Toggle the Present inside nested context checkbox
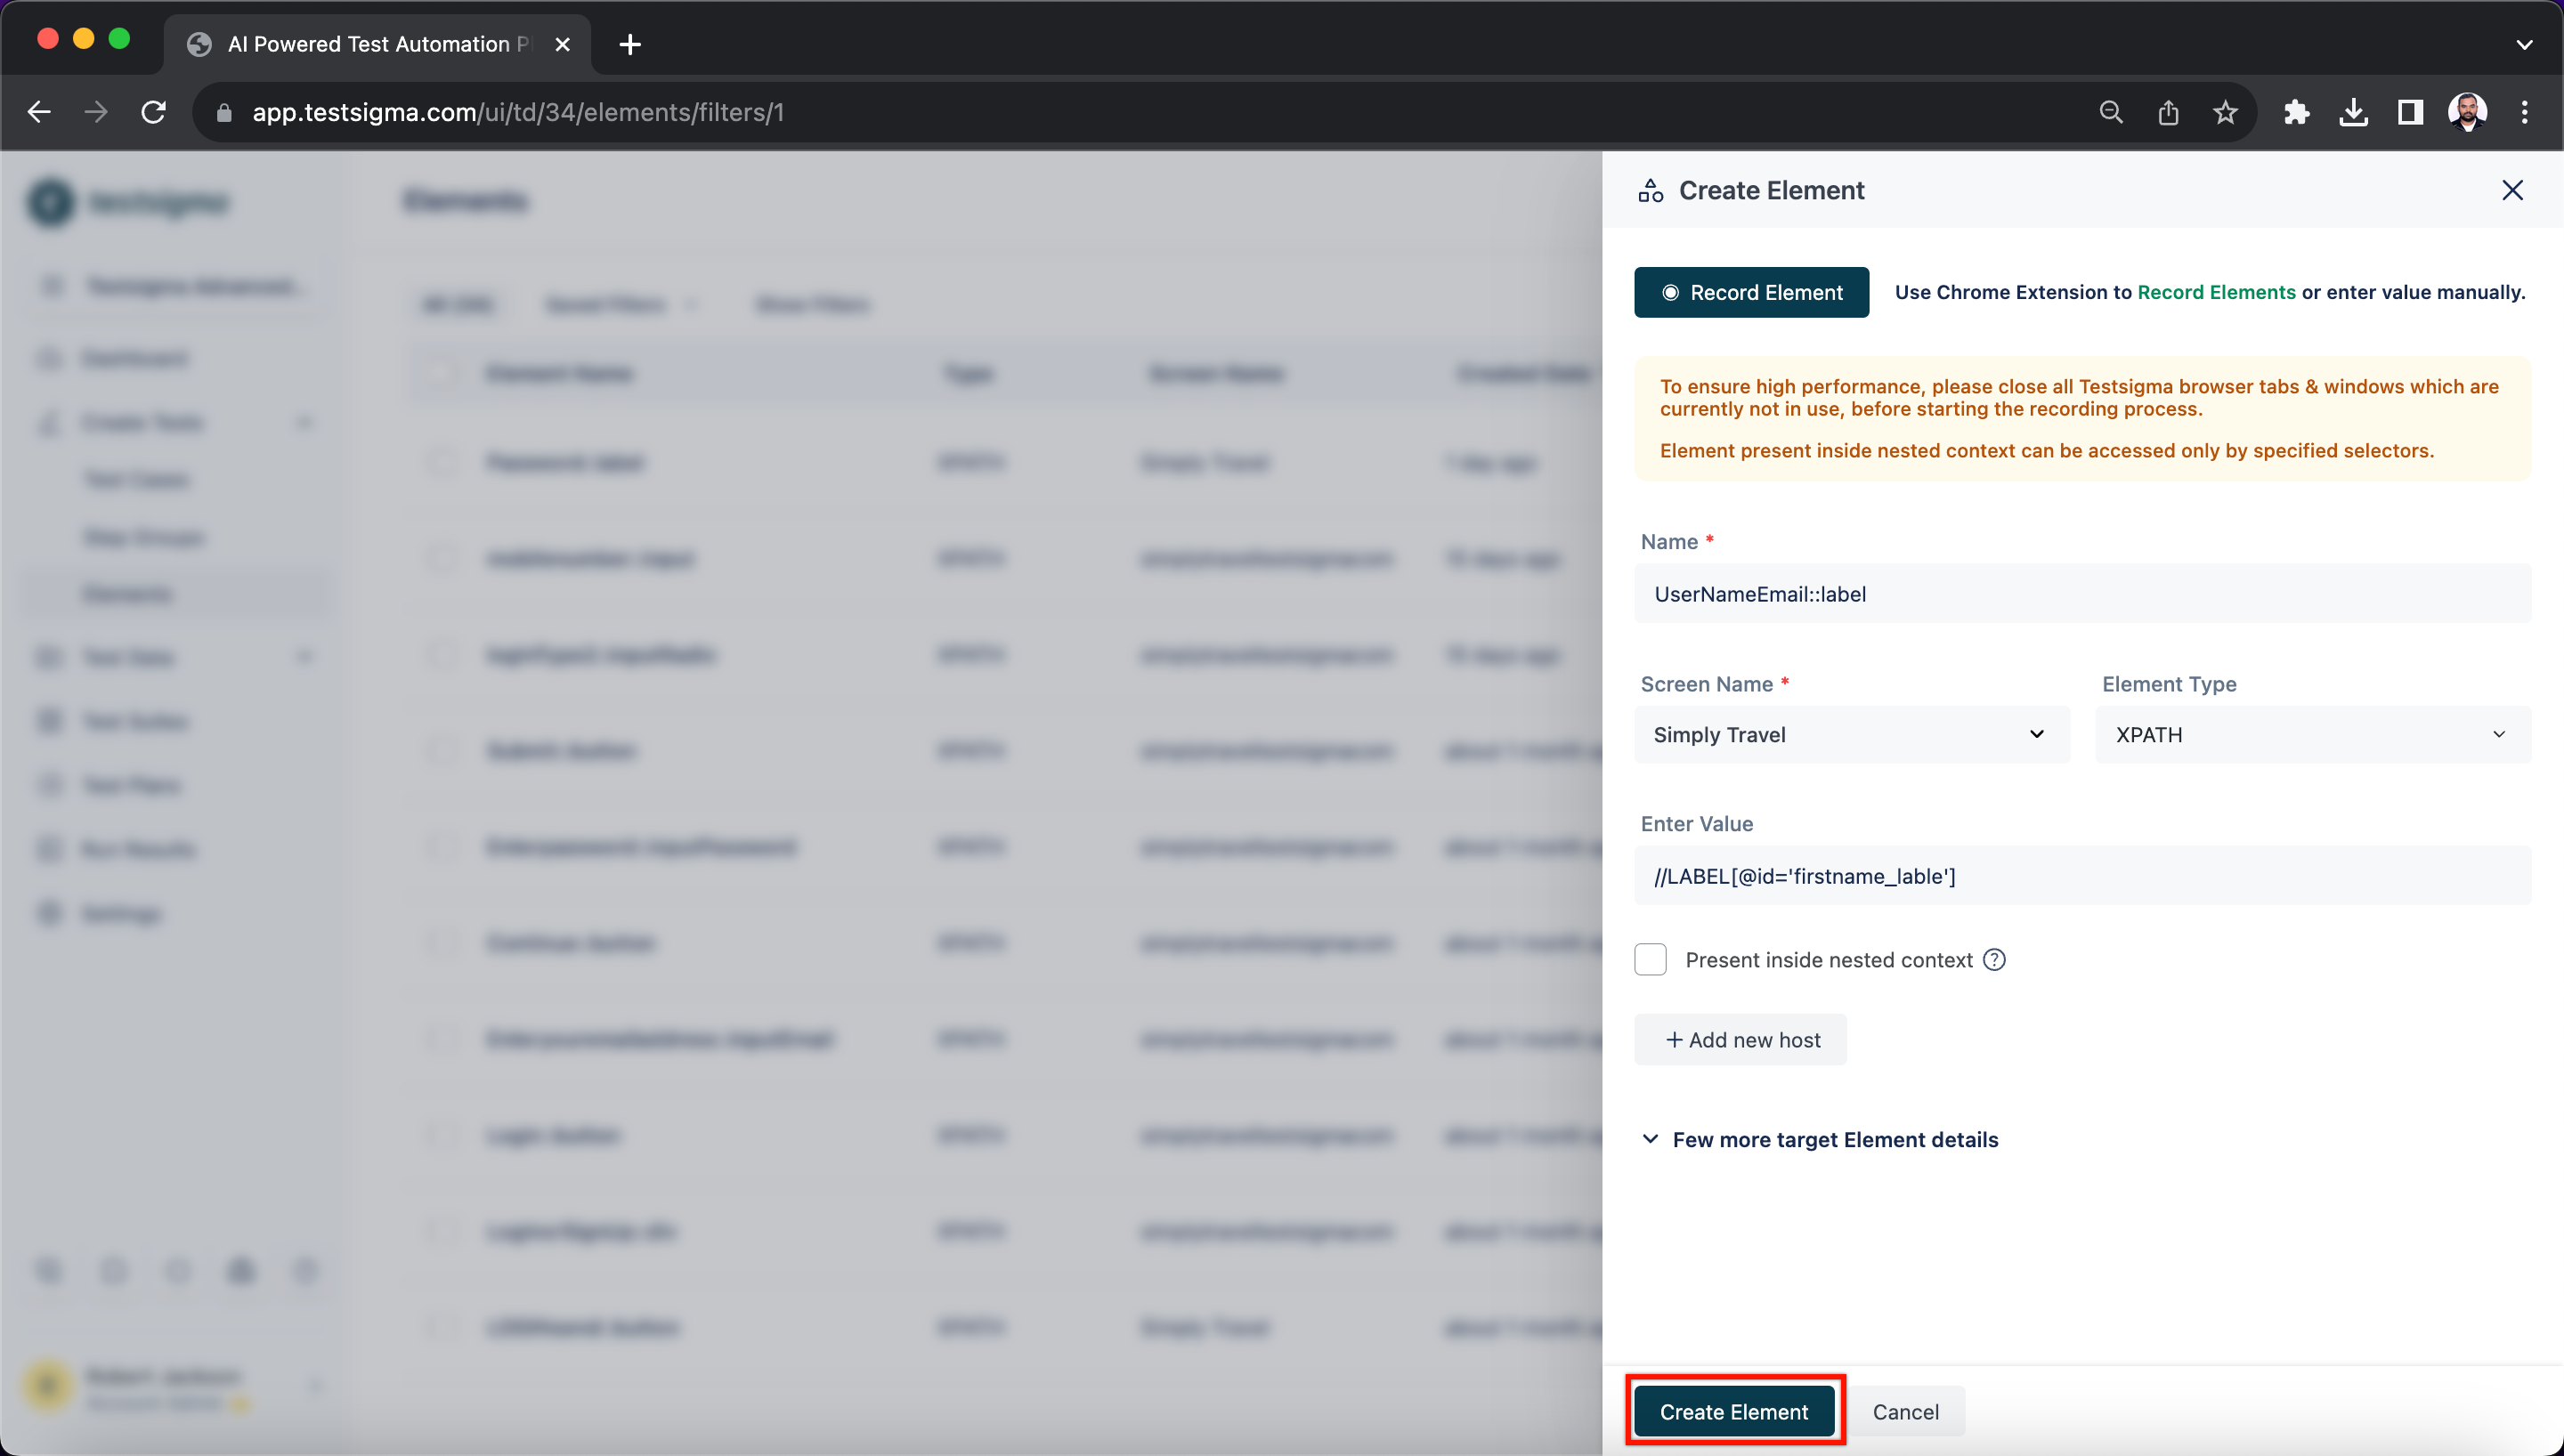 pyautogui.click(x=1650, y=959)
